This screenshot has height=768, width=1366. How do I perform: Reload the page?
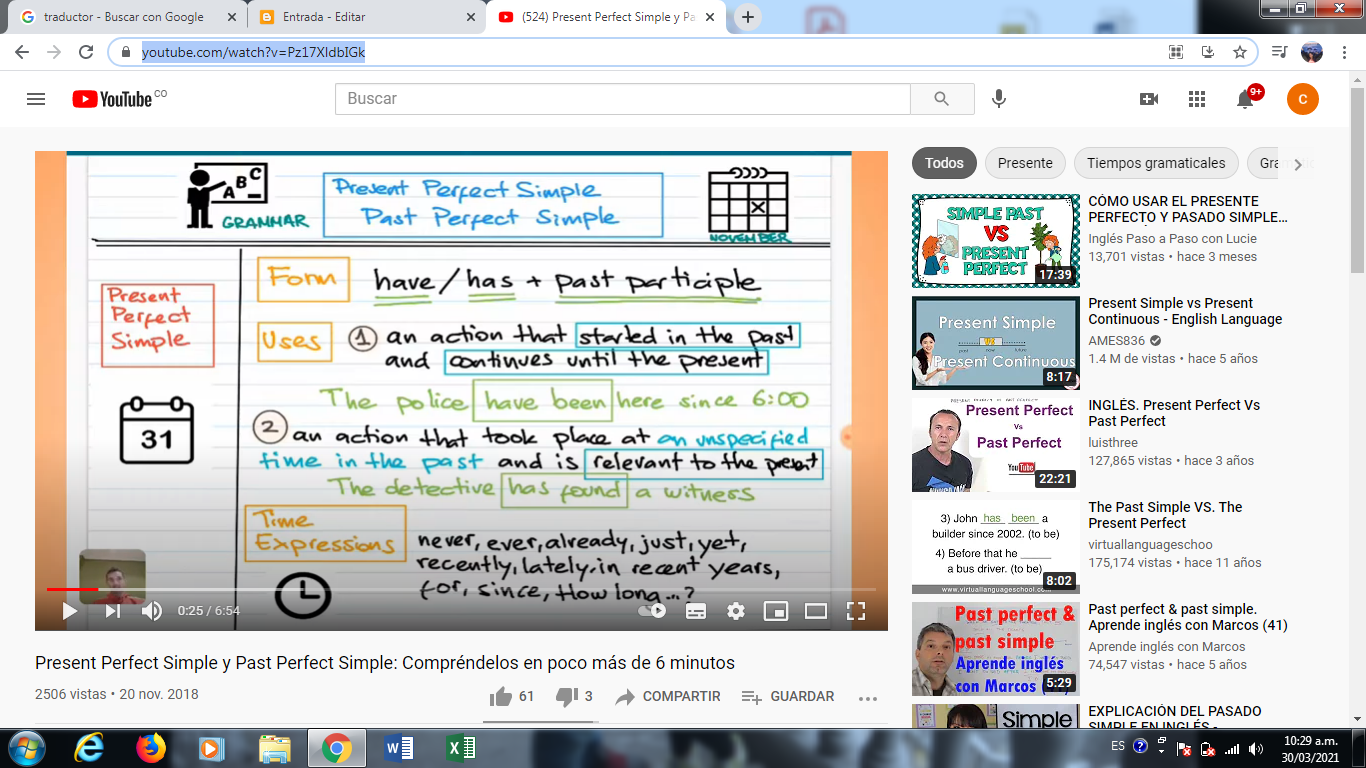[86, 52]
